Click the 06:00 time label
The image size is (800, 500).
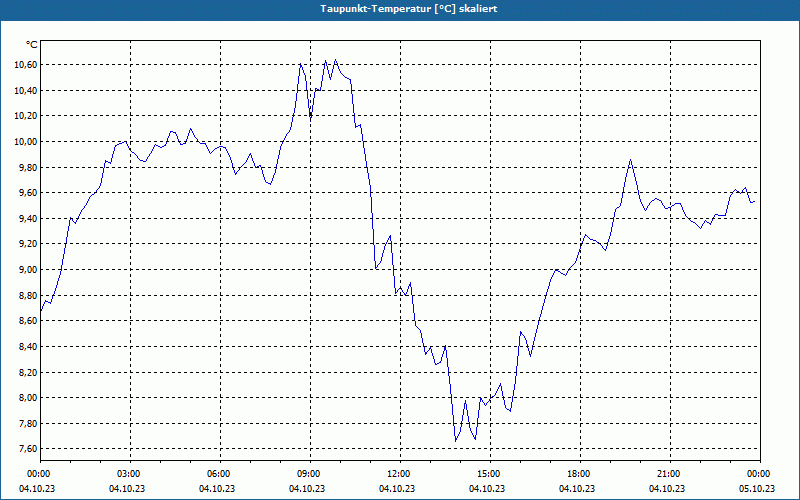tap(217, 474)
